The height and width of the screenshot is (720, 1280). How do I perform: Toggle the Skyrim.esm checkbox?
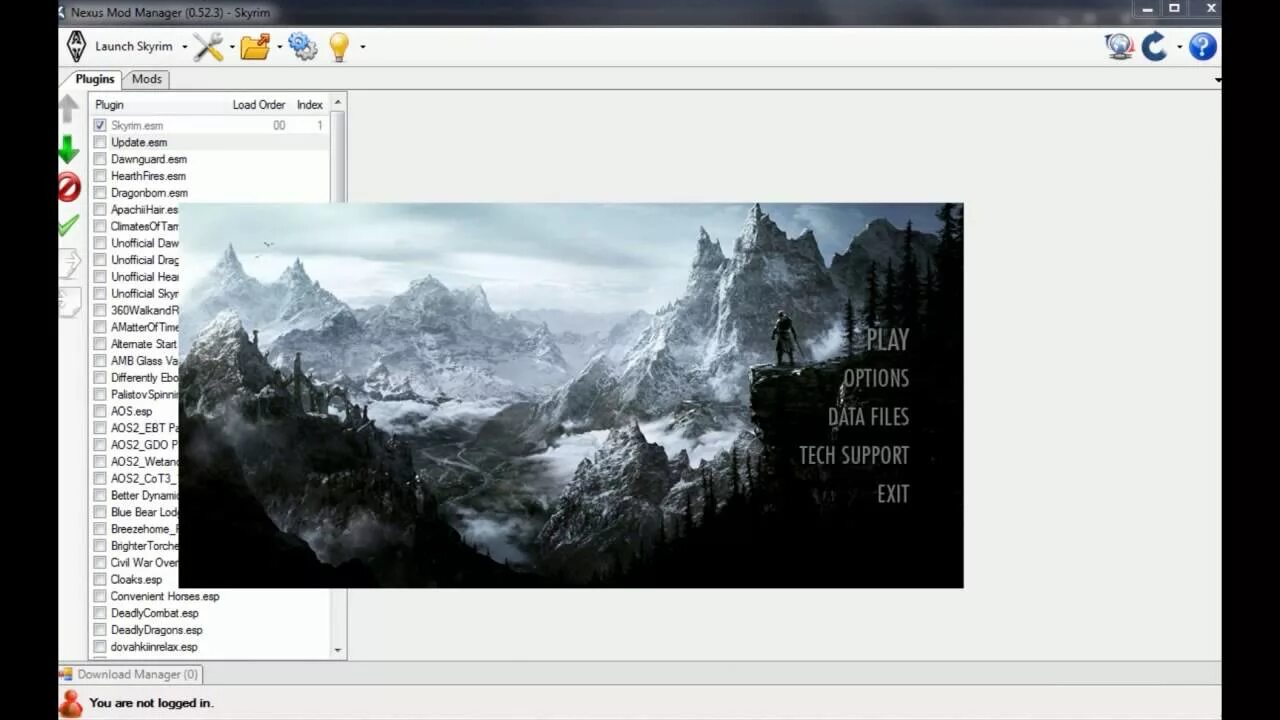pyautogui.click(x=100, y=126)
